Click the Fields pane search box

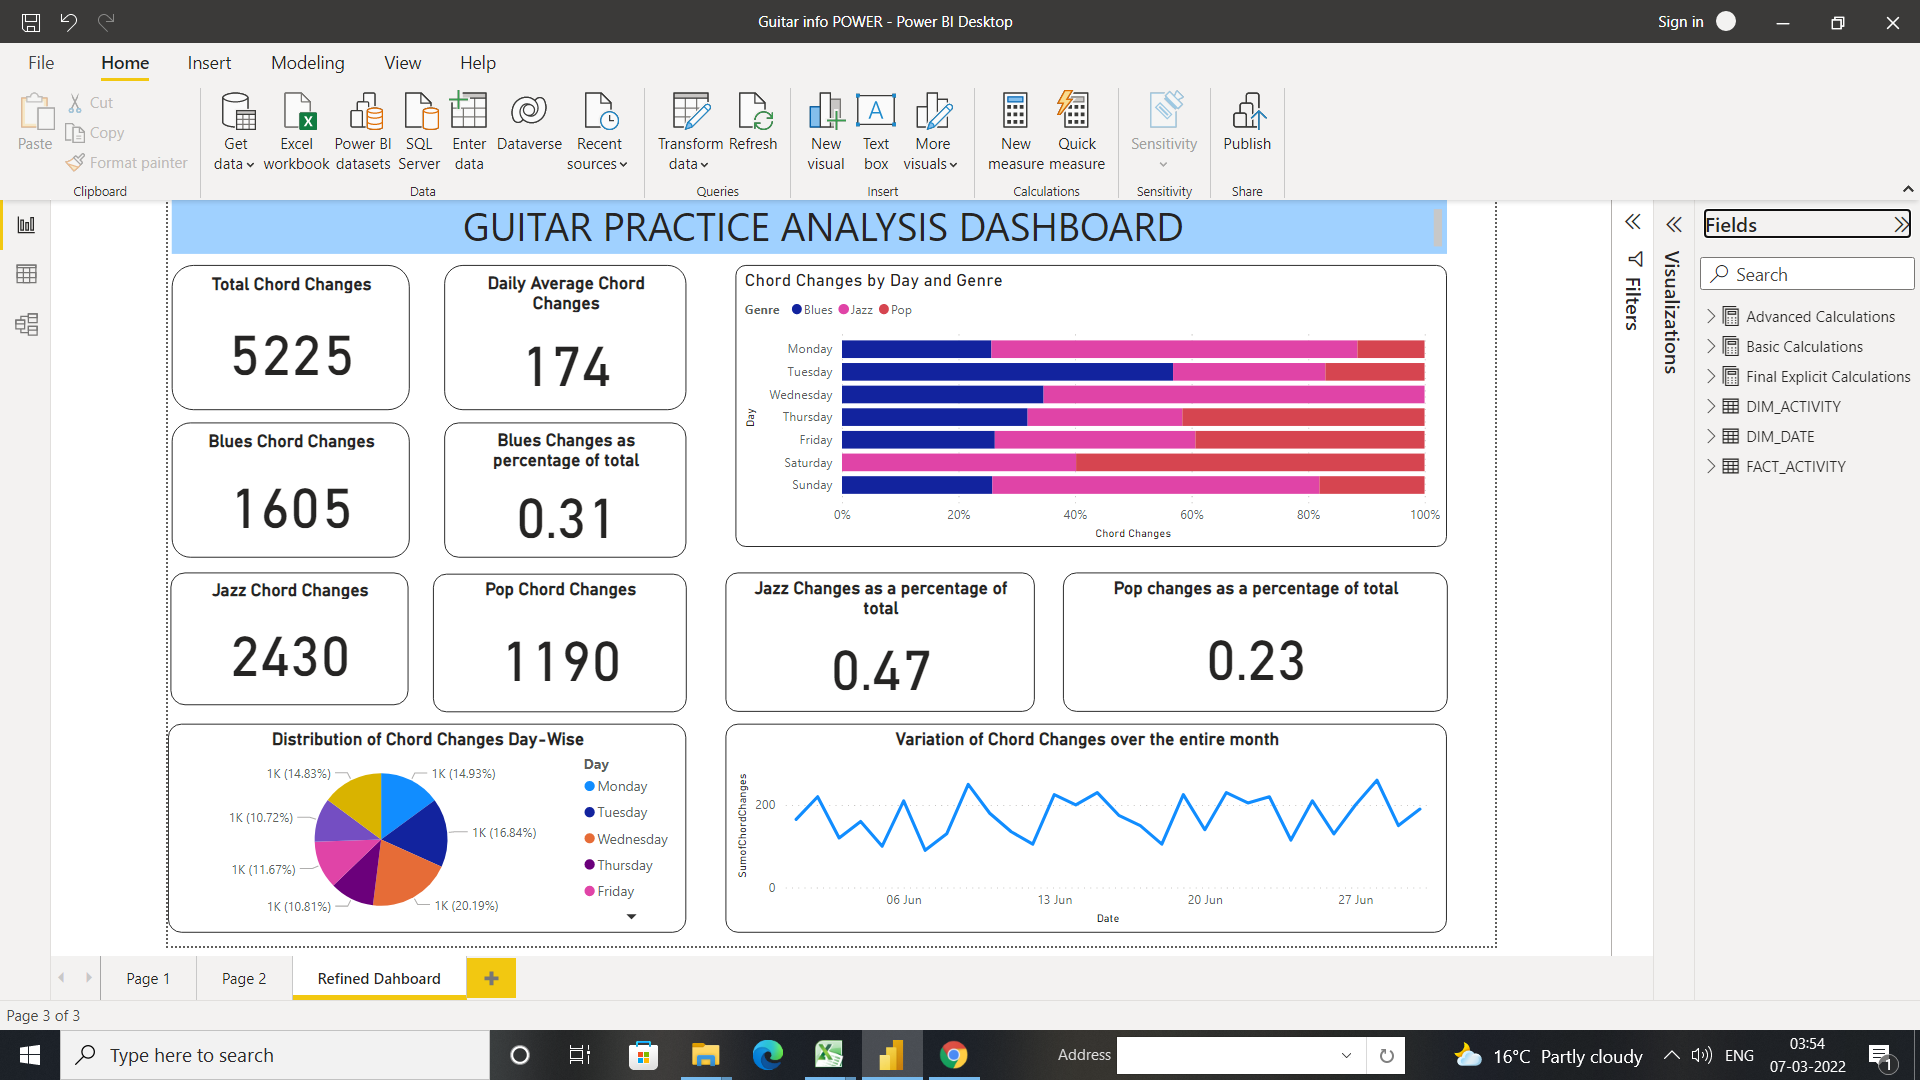1807,273
